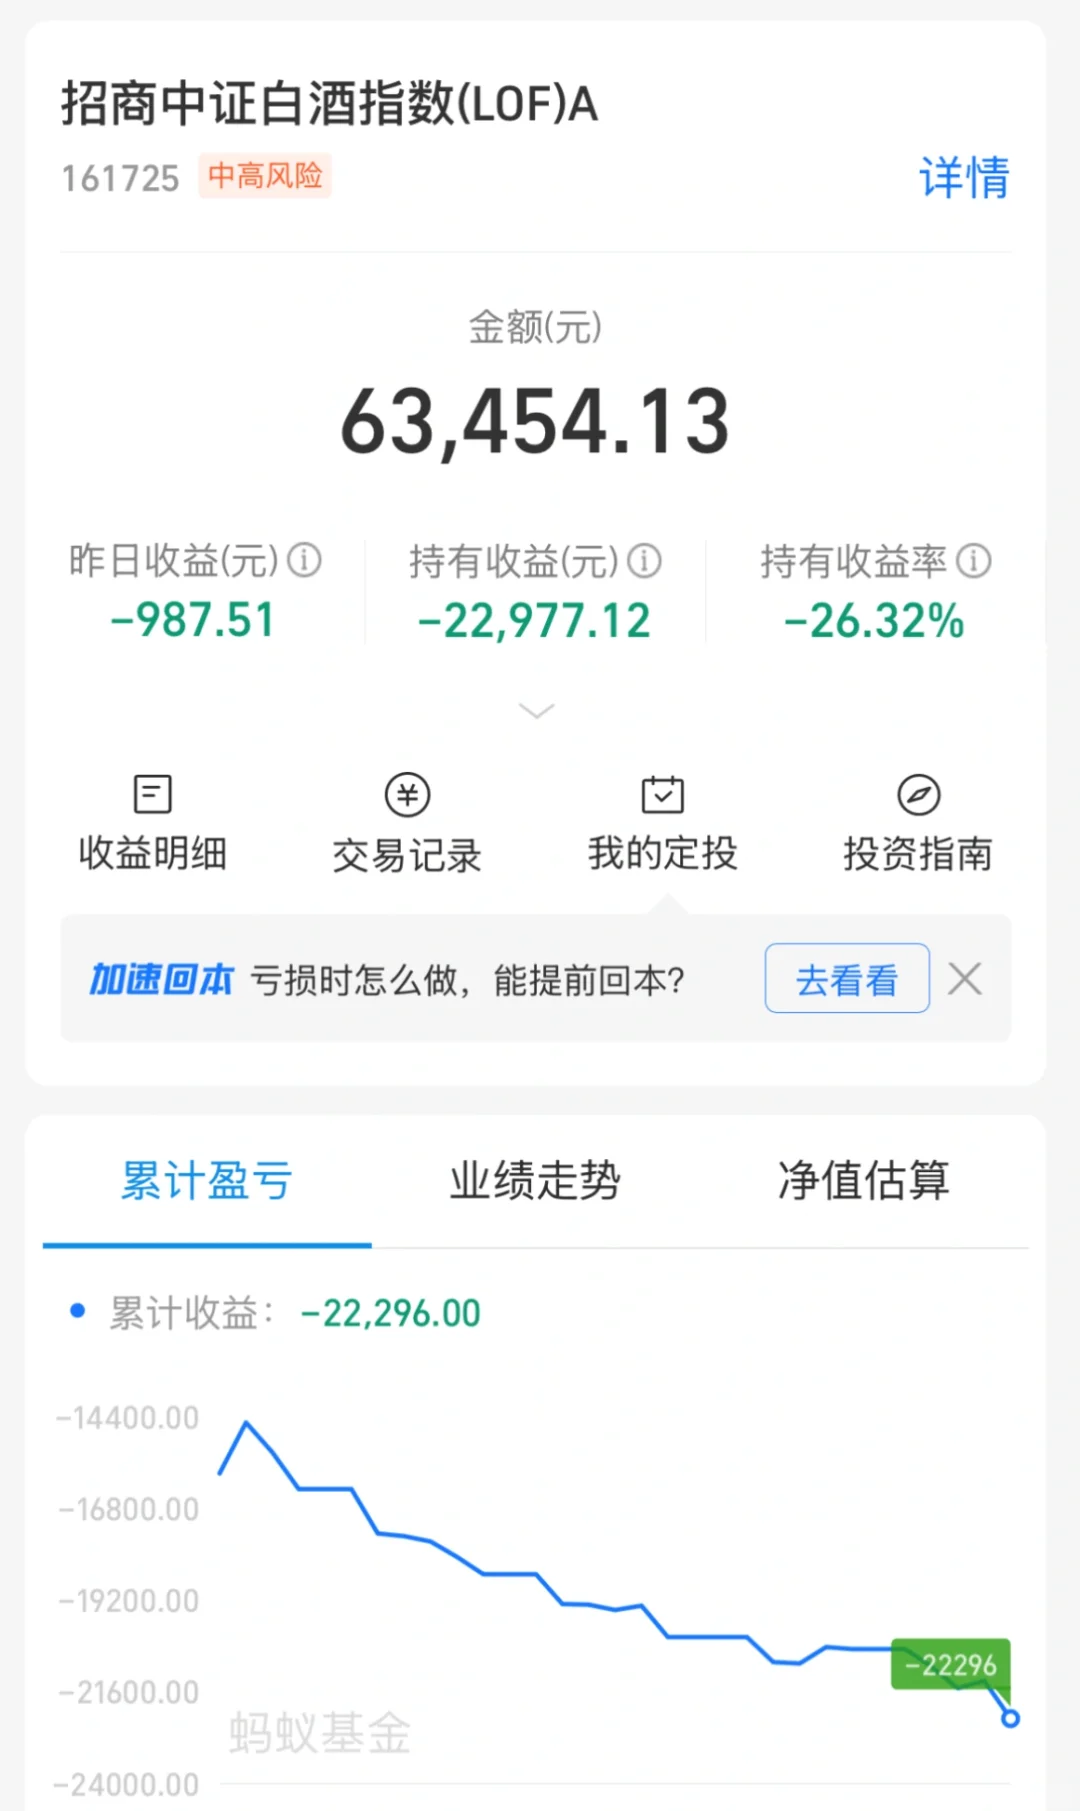
Task: Tap holding return value -22,977.12
Action: pos(535,621)
